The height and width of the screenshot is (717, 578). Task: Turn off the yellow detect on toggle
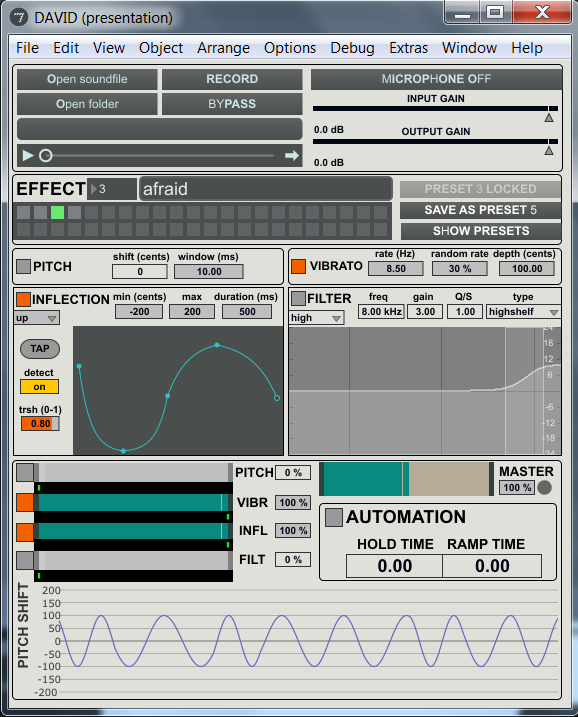pos(39,387)
